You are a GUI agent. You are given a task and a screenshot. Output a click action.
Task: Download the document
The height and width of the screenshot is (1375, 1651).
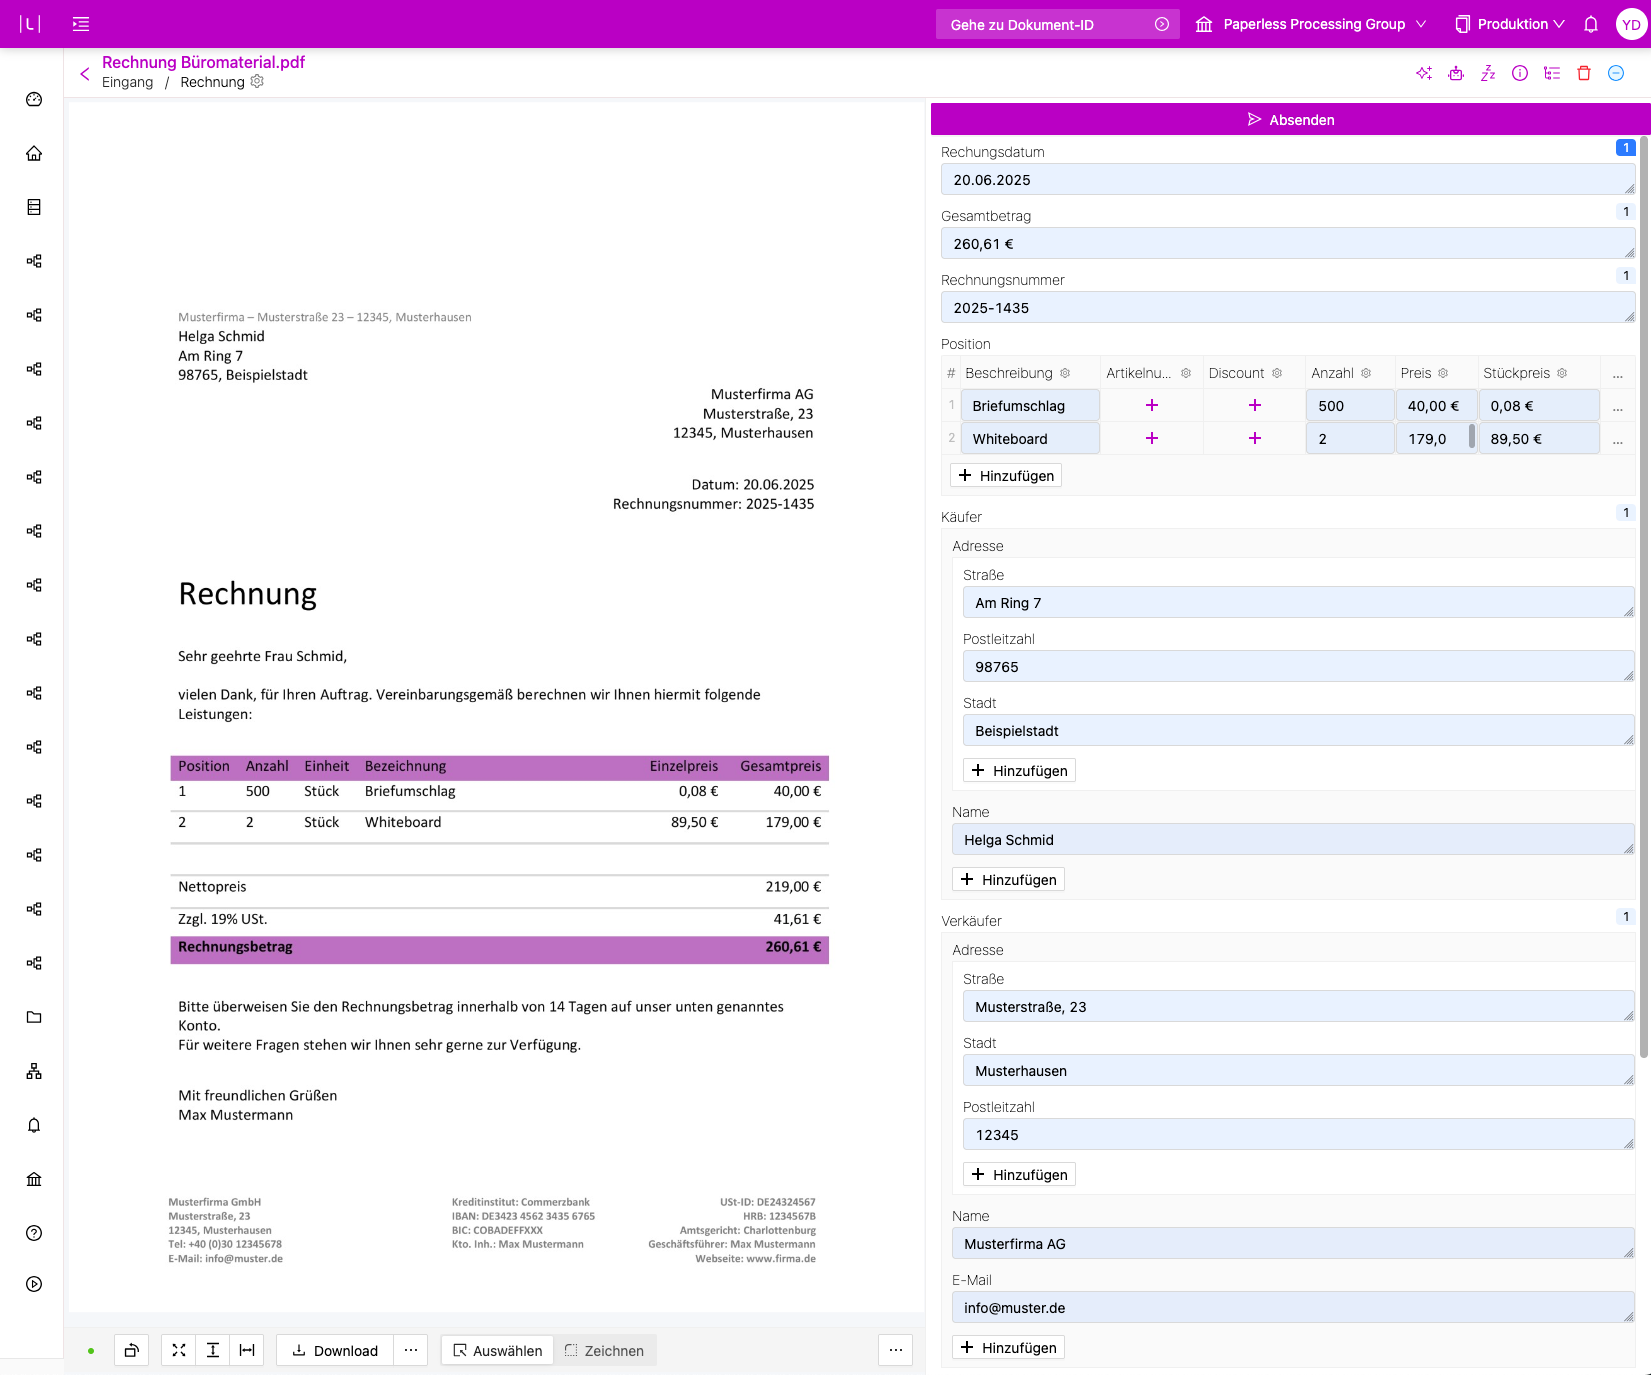pos(335,1350)
